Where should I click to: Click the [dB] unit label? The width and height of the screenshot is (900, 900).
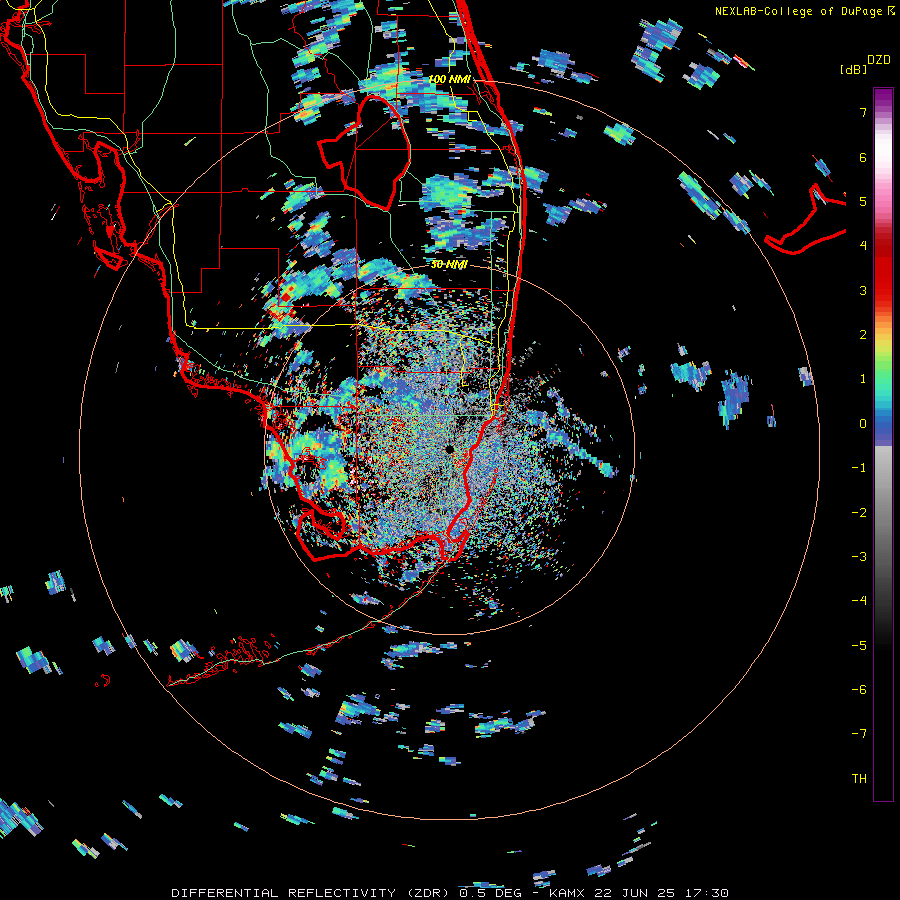[853, 69]
